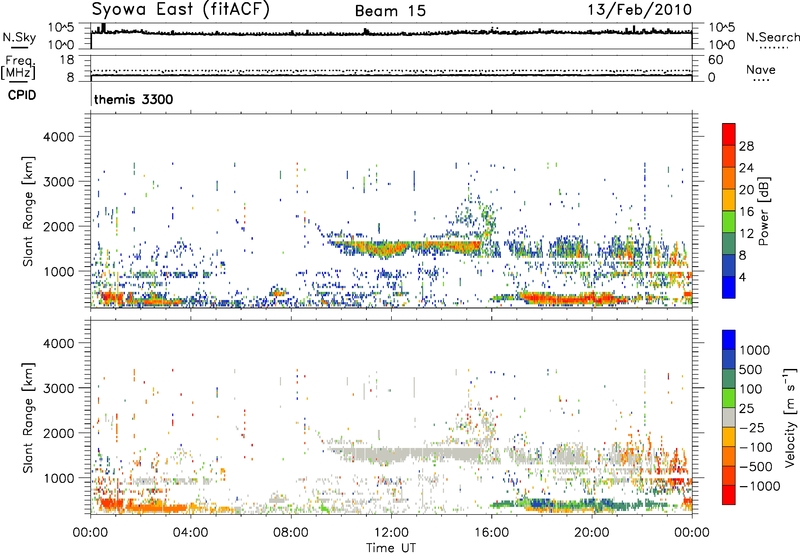
Task: Click the 'N.Search' legend label
Action: tap(772, 37)
